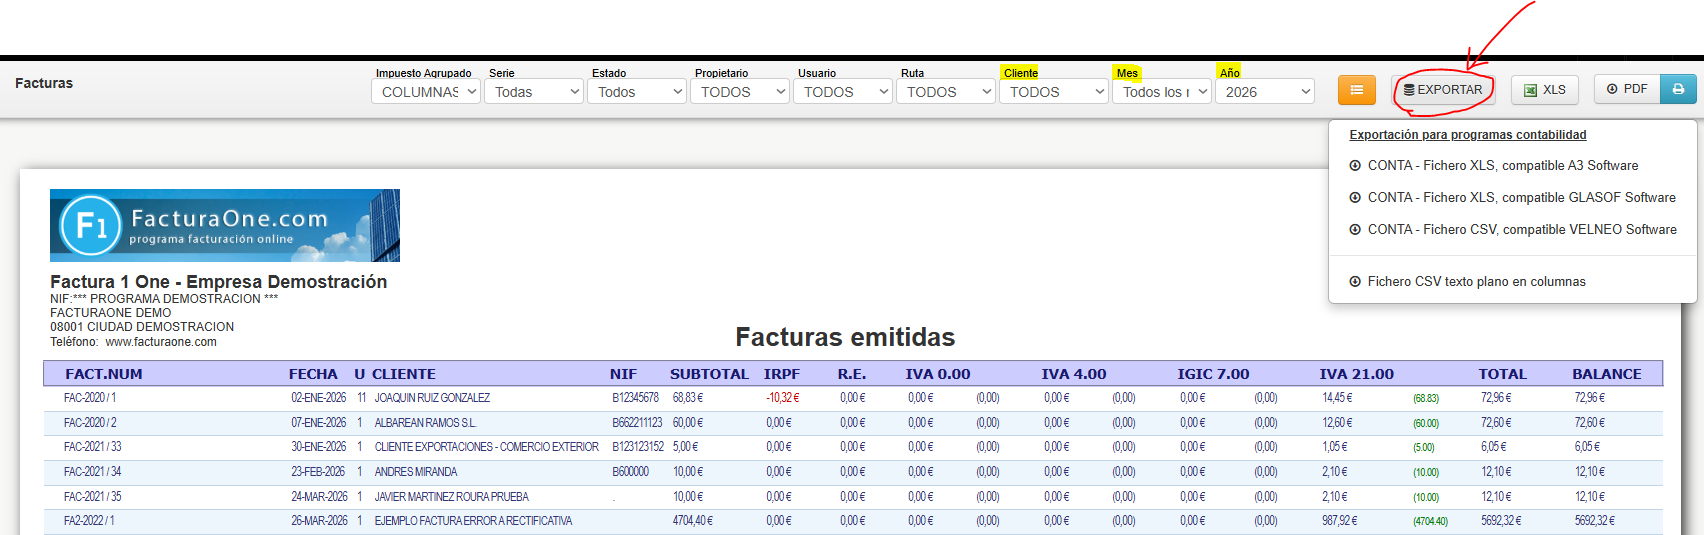1704x535 pixels.
Task: Expand the Ruta dropdown
Action: click(x=948, y=91)
